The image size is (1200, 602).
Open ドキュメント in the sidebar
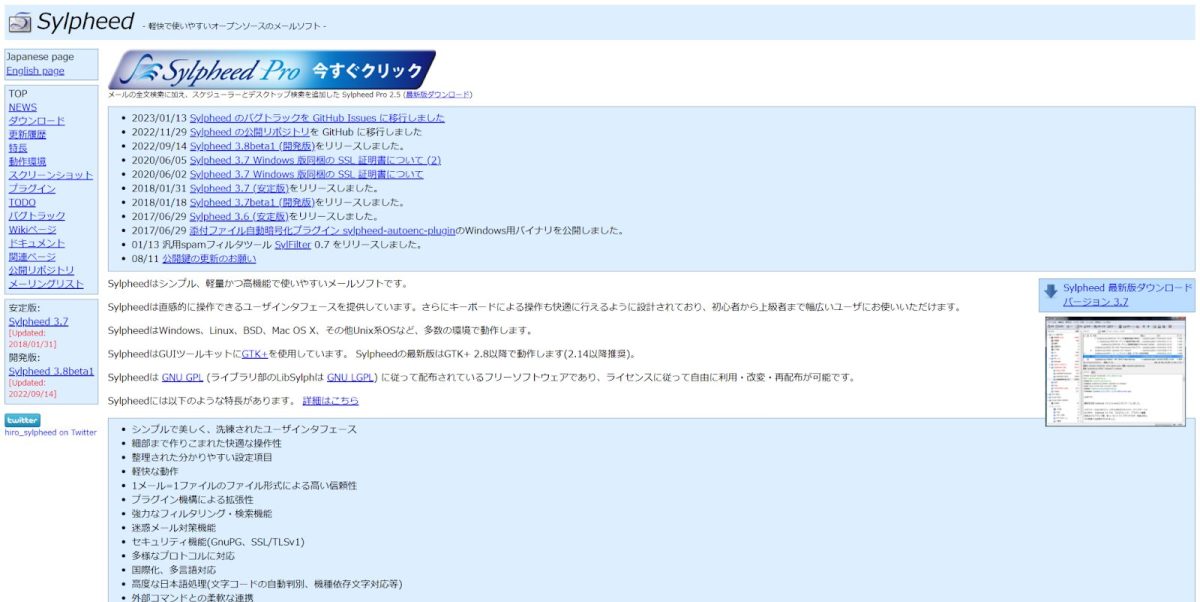pos(37,243)
